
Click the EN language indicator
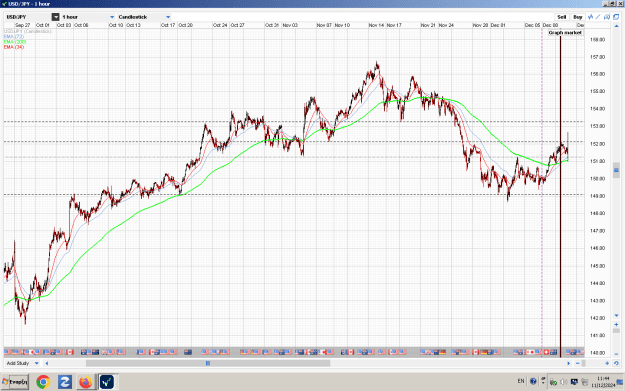pyautogui.click(x=521, y=381)
